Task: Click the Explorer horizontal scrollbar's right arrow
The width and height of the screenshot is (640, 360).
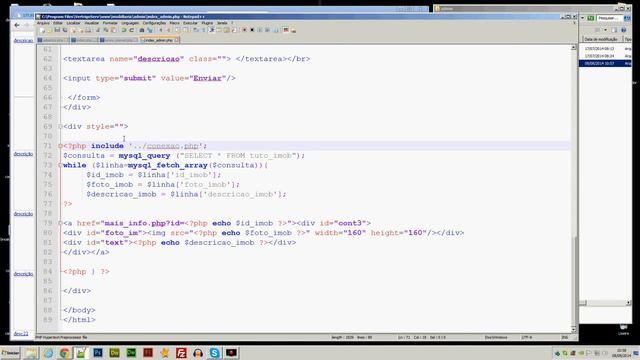Action: (x=629, y=303)
